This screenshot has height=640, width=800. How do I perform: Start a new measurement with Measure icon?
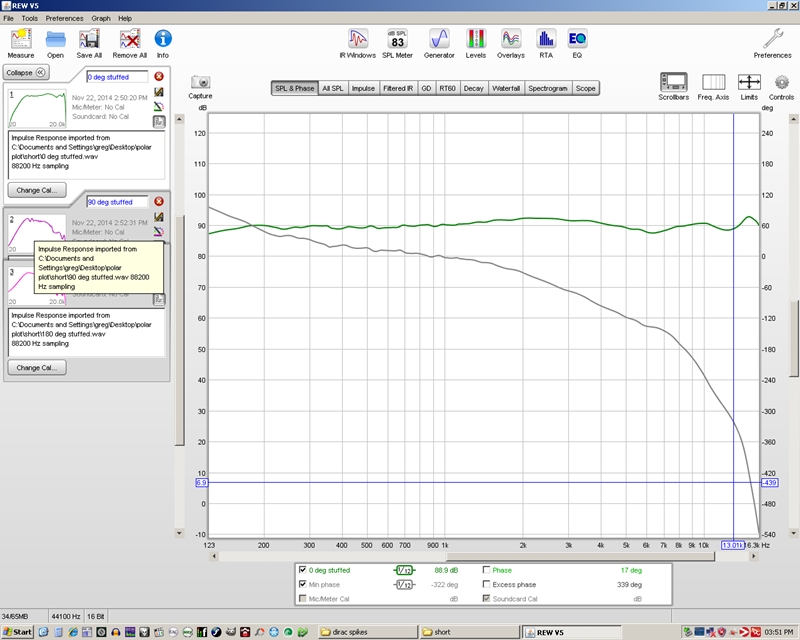[x=20, y=44]
